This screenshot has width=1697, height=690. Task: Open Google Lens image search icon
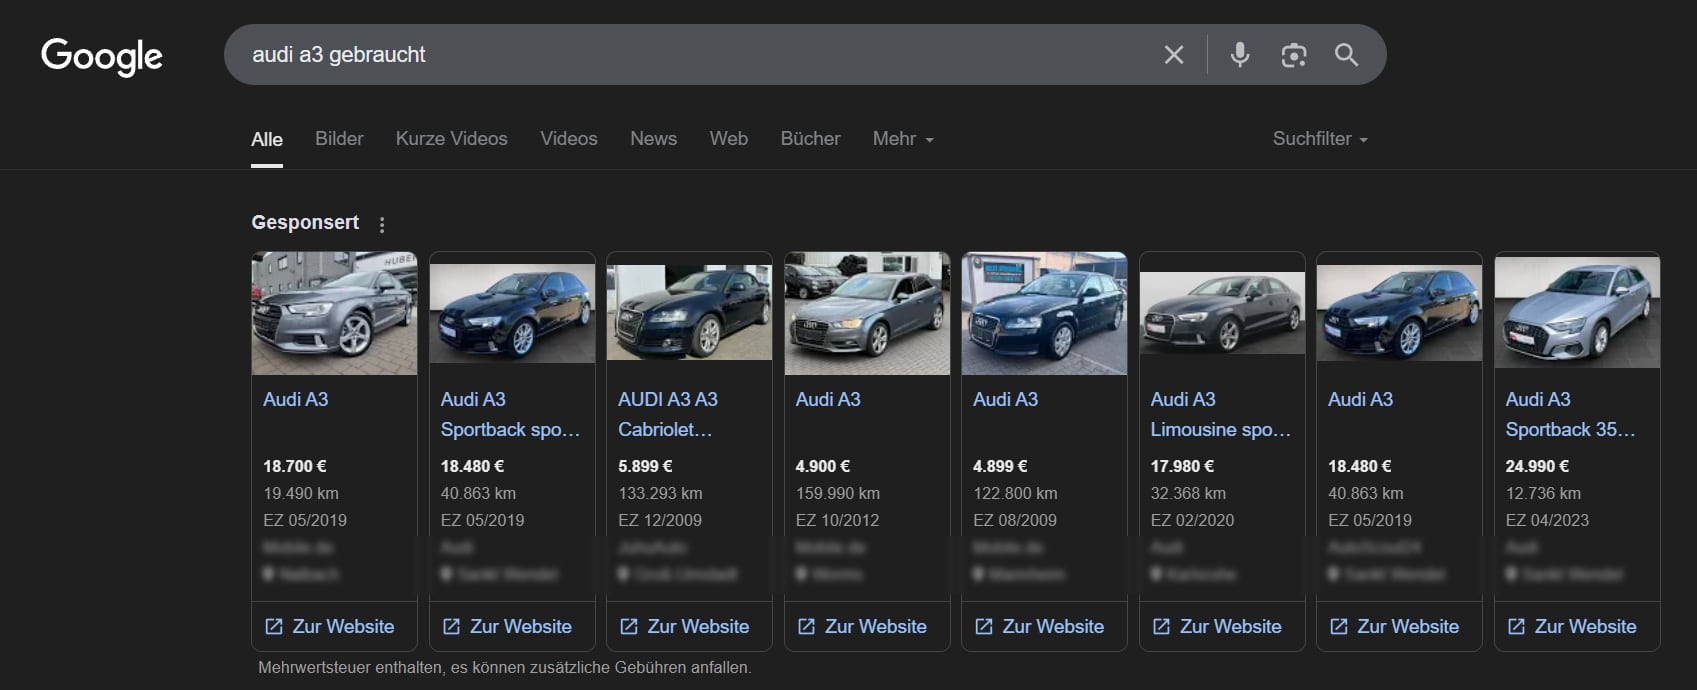tap(1294, 55)
